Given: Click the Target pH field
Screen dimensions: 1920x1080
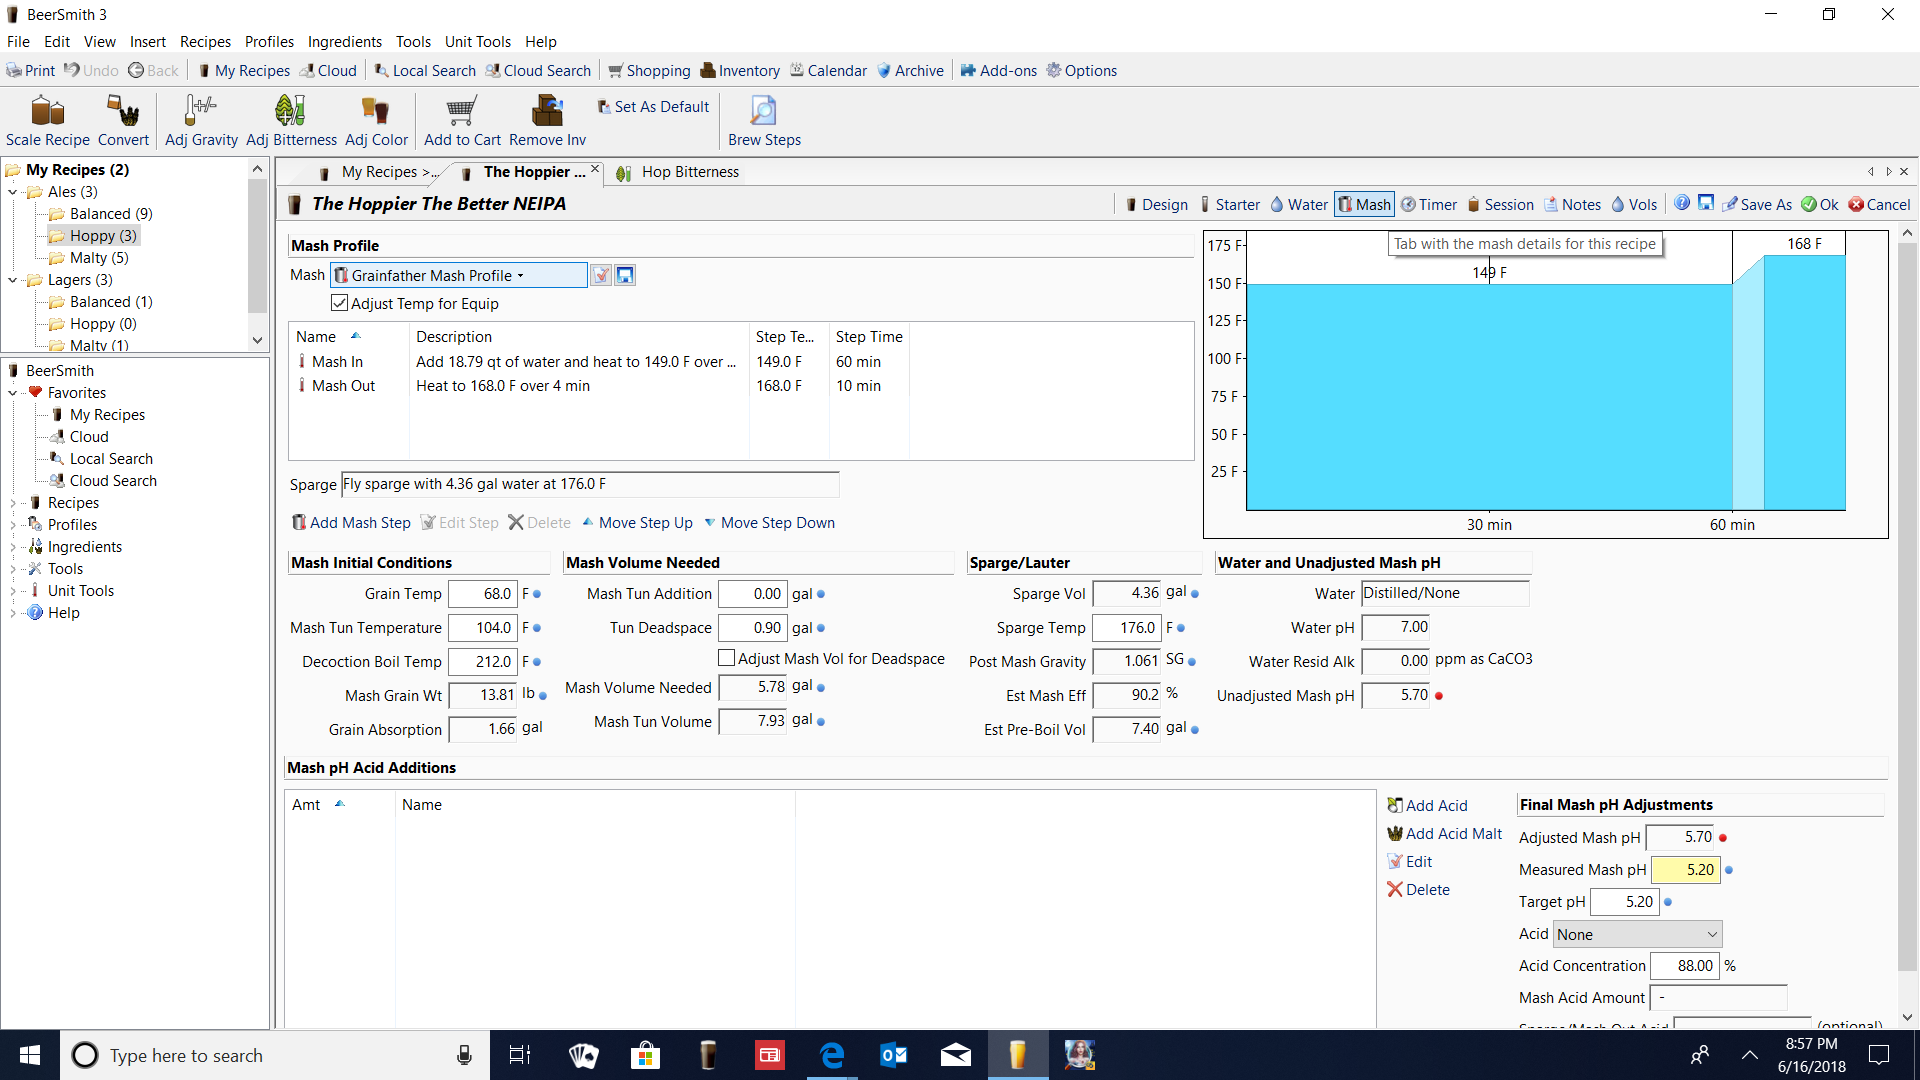Looking at the screenshot, I should click(1625, 902).
